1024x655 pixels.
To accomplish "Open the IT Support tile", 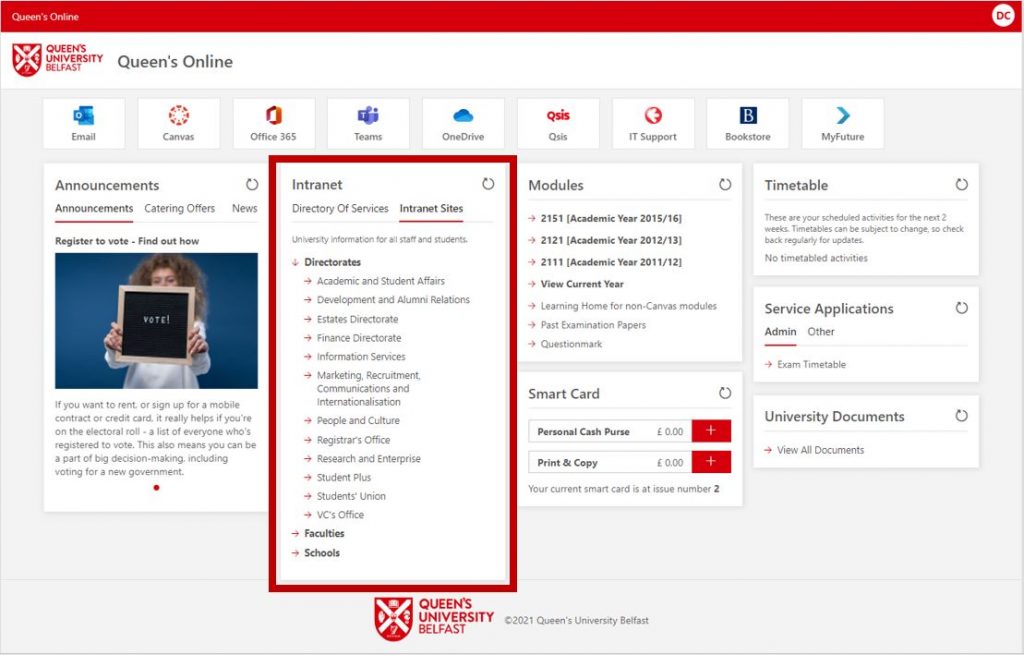I will pos(652,124).
